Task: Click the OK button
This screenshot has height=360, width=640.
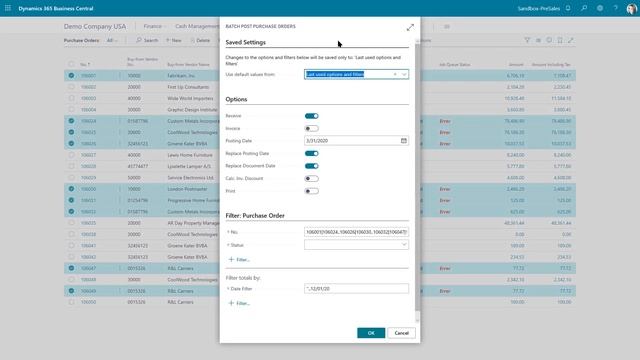Action: [371, 333]
